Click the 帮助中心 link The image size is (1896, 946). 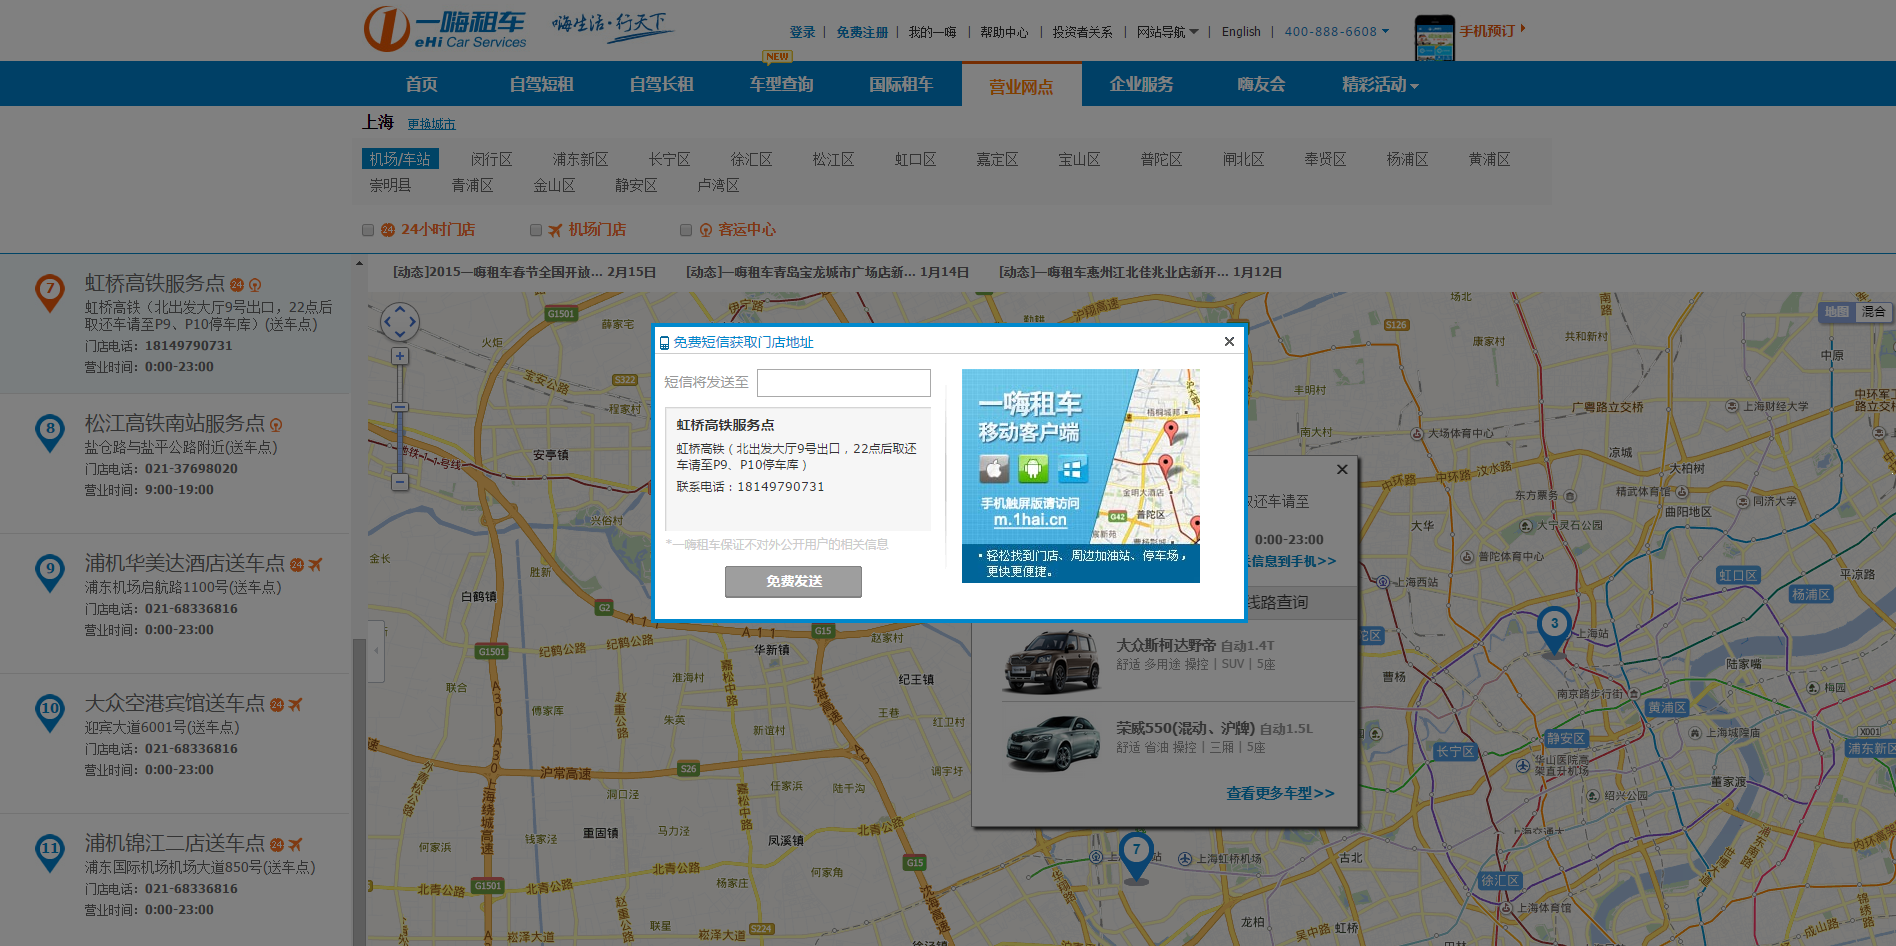pos(1004,32)
